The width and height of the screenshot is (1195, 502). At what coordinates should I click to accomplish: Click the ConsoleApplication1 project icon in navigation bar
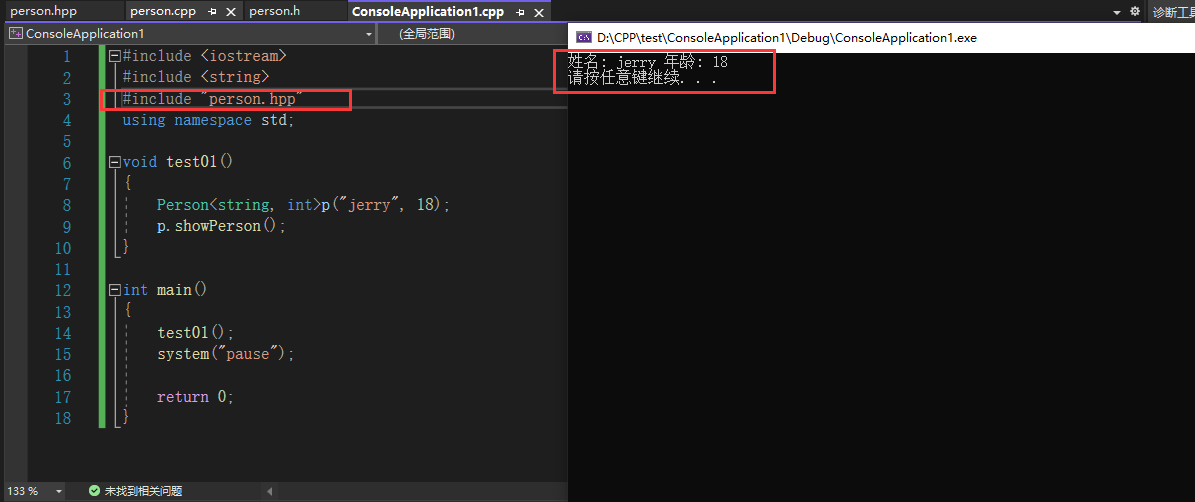16,34
